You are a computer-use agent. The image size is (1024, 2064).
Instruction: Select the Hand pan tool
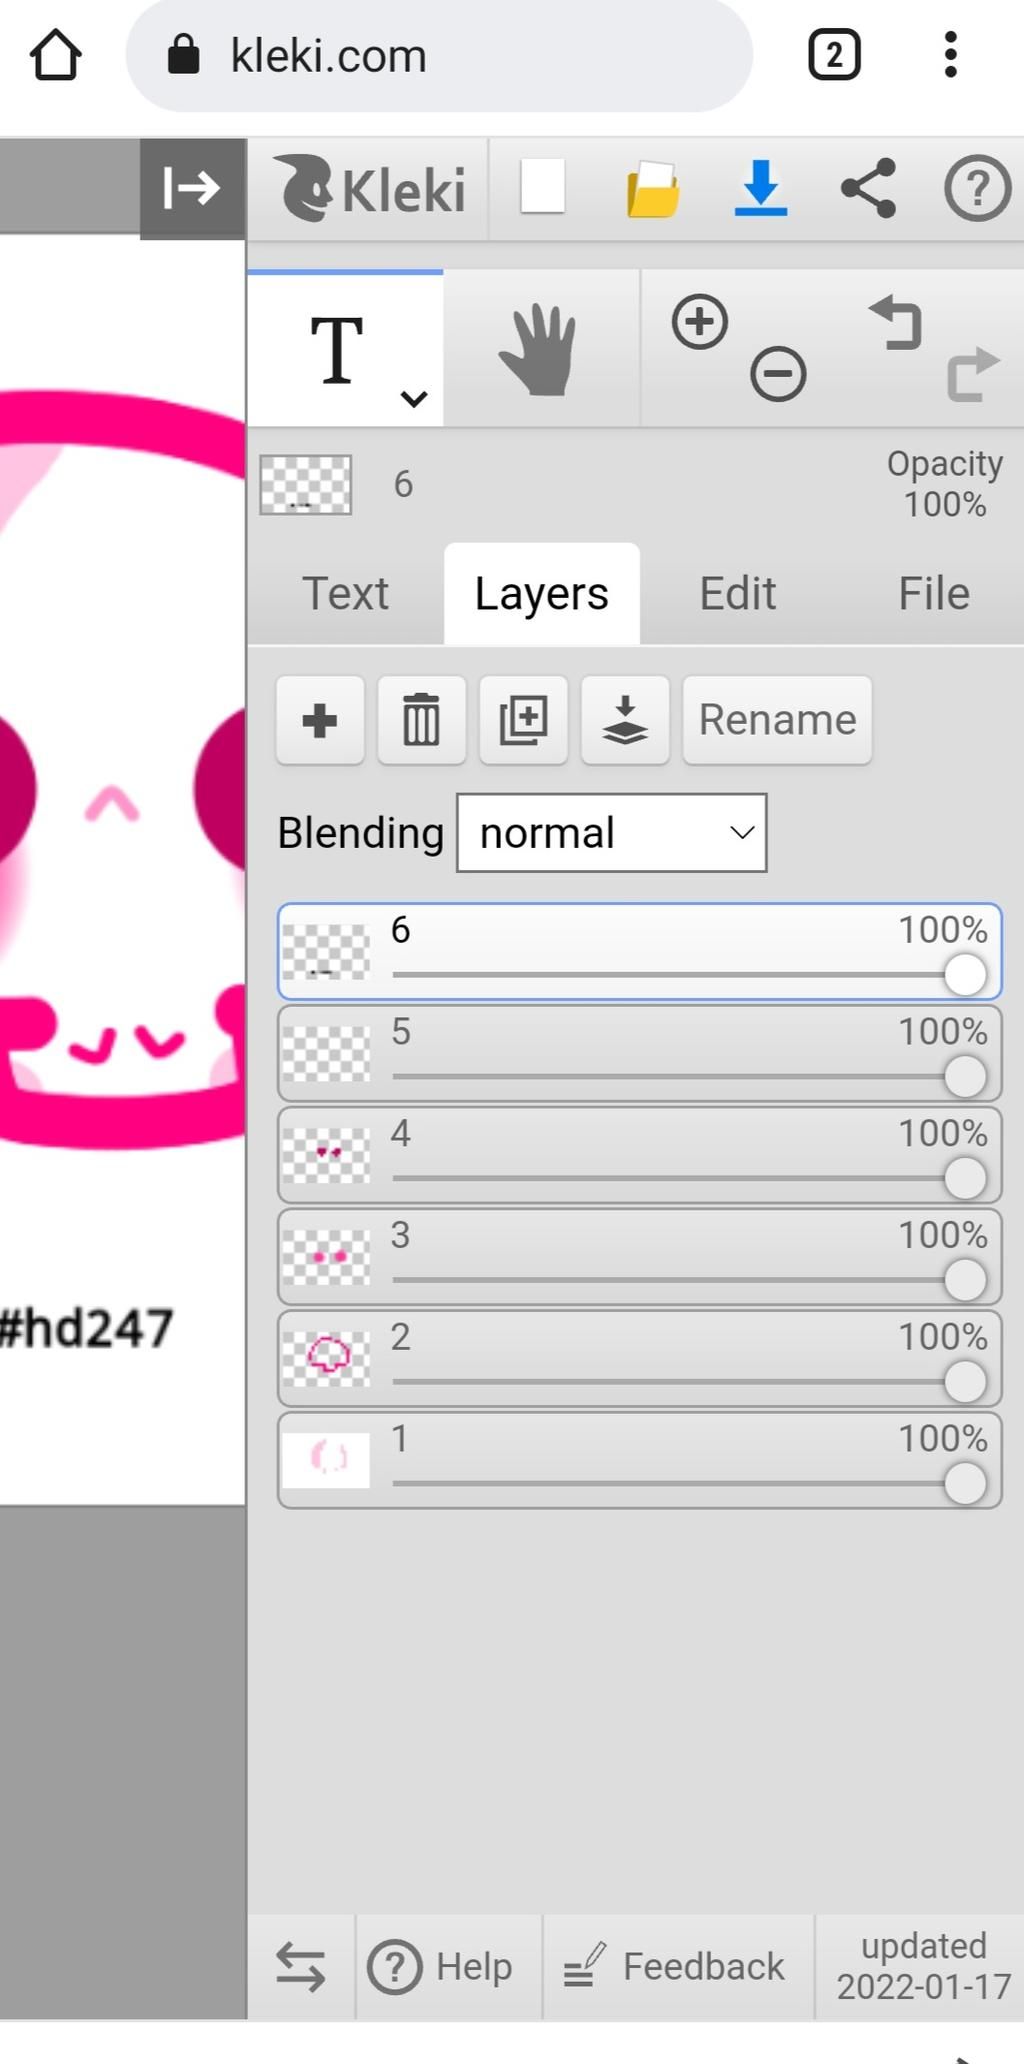pyautogui.click(x=540, y=349)
